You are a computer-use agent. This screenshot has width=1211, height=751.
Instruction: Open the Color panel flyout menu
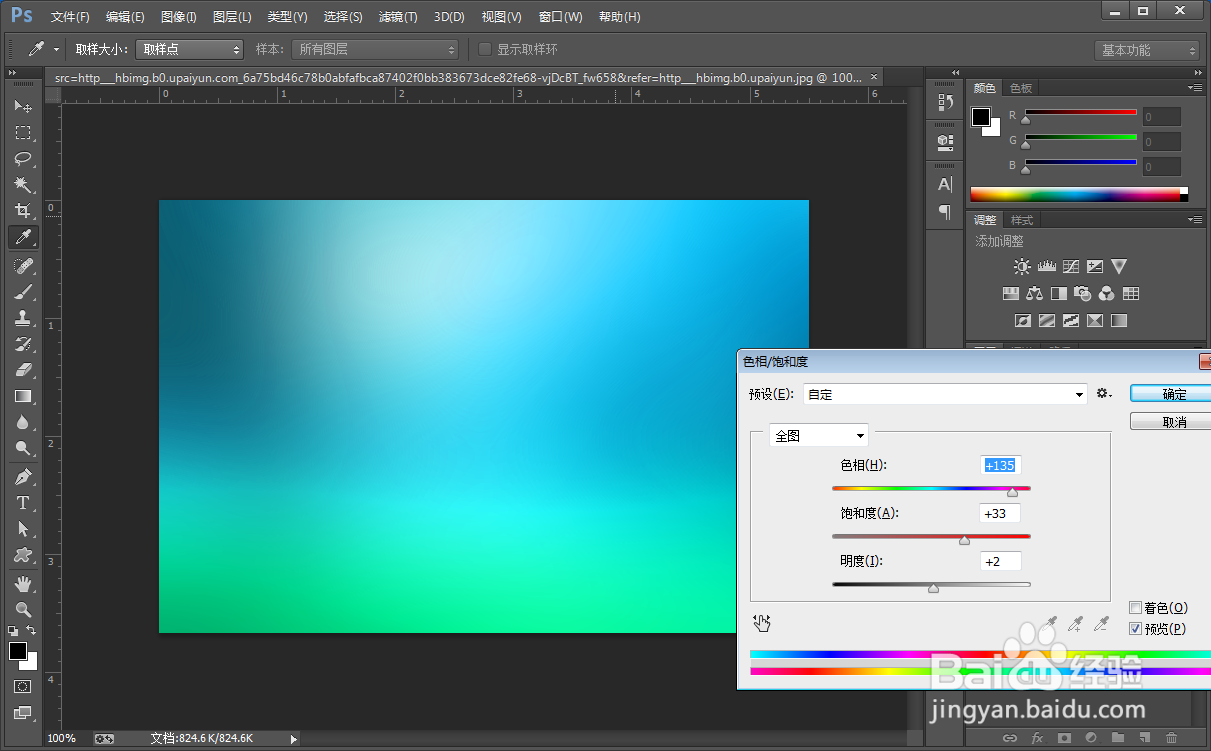(x=1194, y=89)
